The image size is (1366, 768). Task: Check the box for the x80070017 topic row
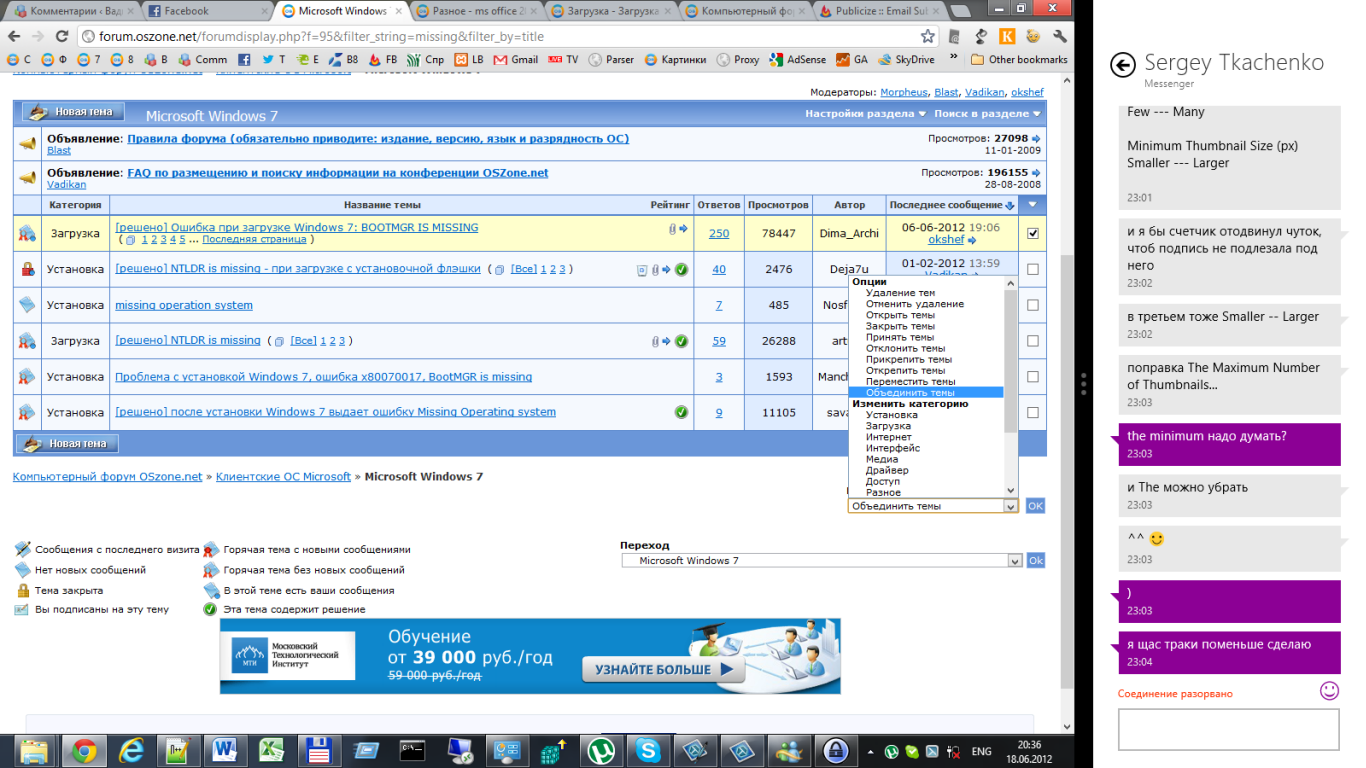click(x=1033, y=377)
